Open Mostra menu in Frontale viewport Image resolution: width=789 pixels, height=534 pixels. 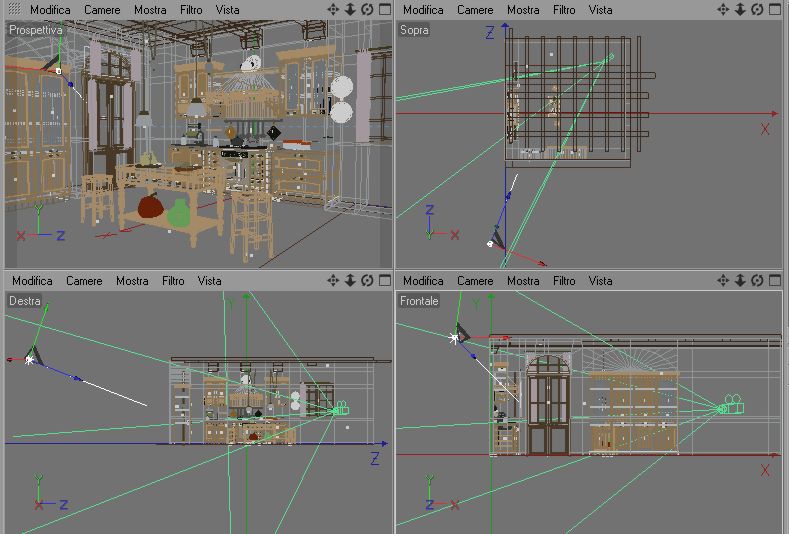523,281
